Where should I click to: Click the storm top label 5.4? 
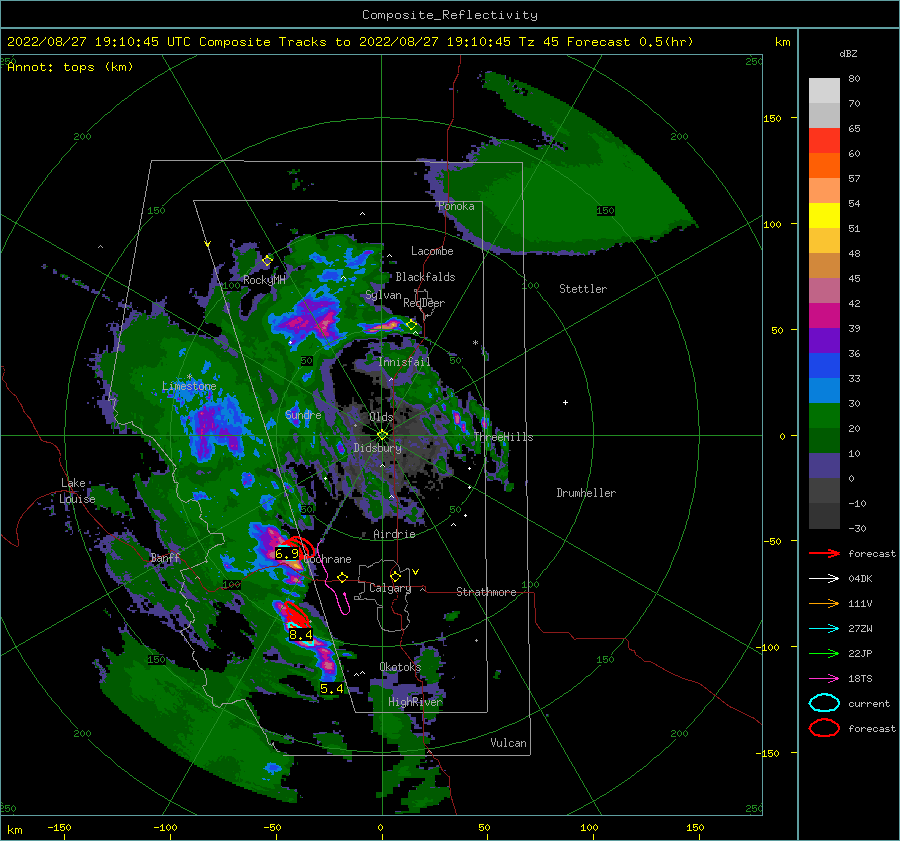(x=332, y=688)
